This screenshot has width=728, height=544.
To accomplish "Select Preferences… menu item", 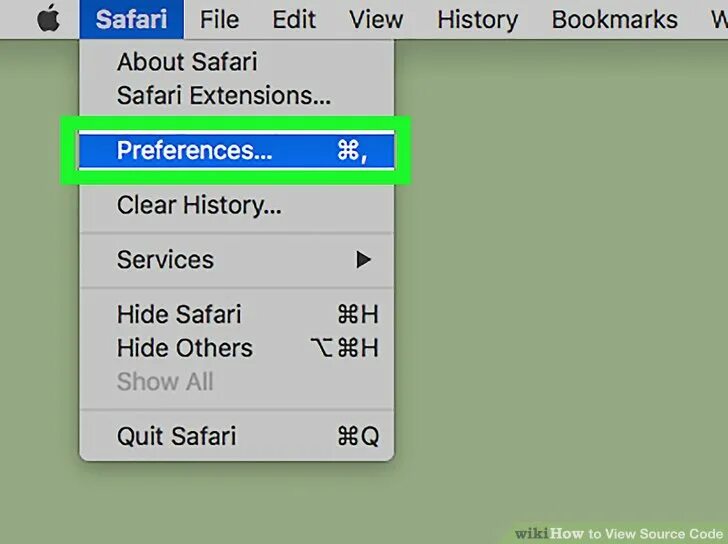I will coord(237,150).
